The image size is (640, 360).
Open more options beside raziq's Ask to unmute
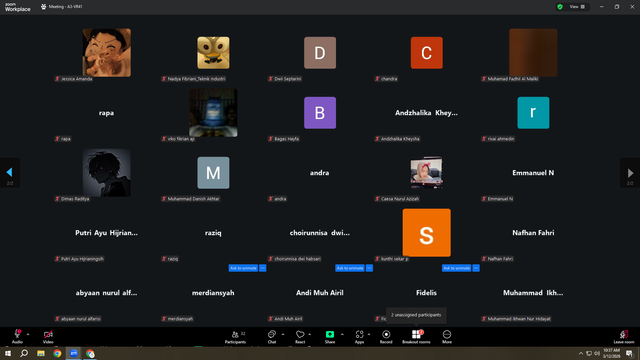[x=263, y=268]
